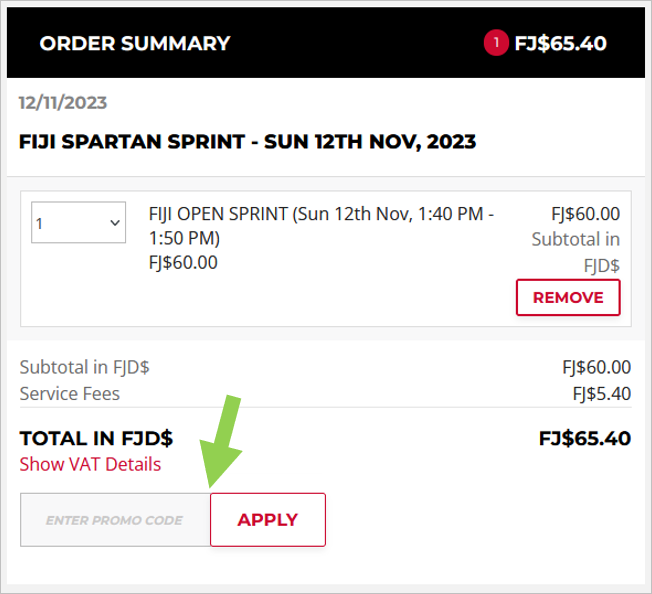Click the bold FJ$65.40 total amount
Screen dimensions: 652x594
click(585, 439)
